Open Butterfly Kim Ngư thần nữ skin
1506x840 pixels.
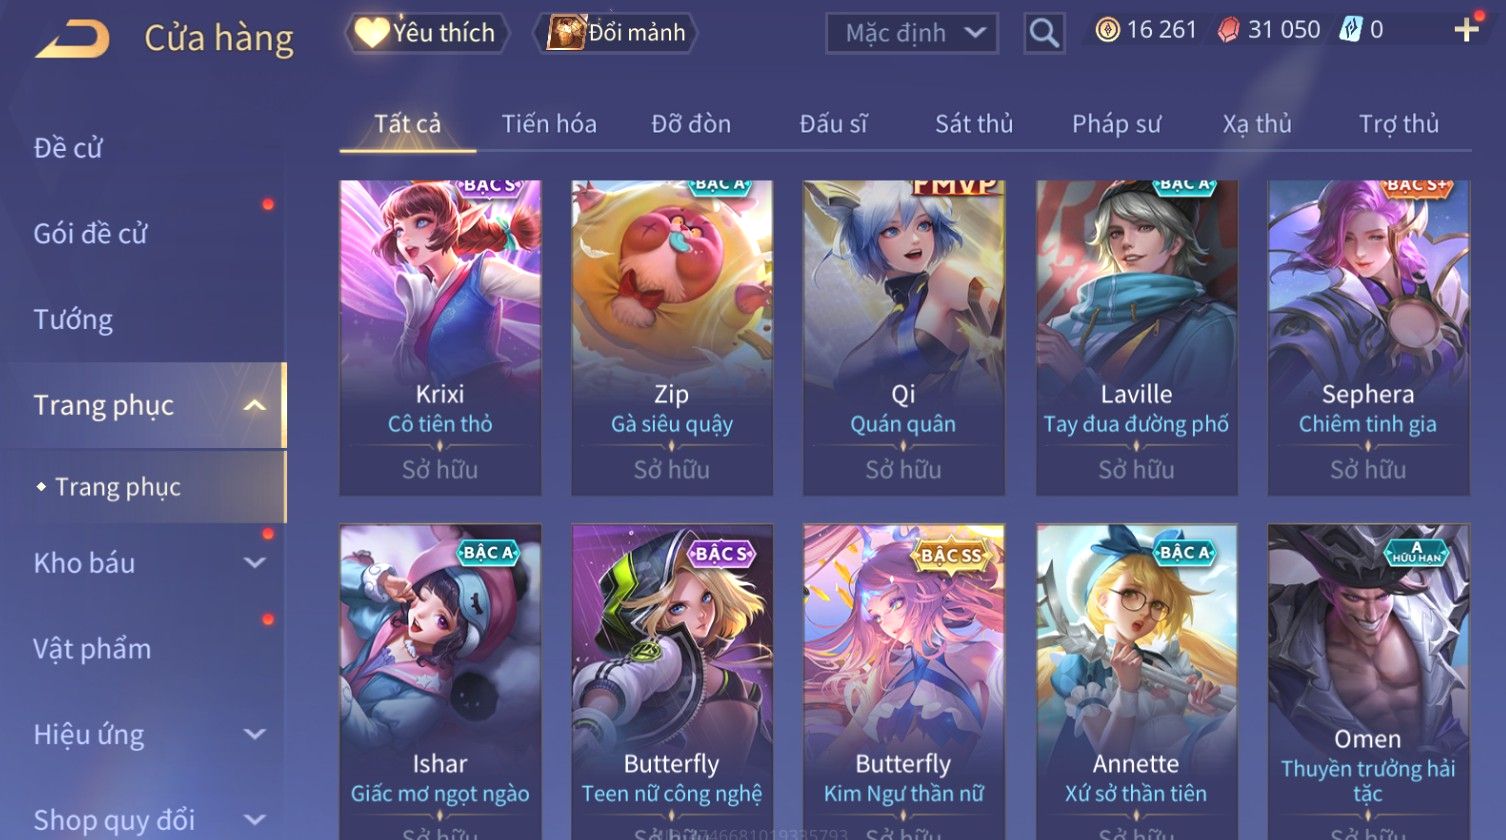tap(903, 682)
